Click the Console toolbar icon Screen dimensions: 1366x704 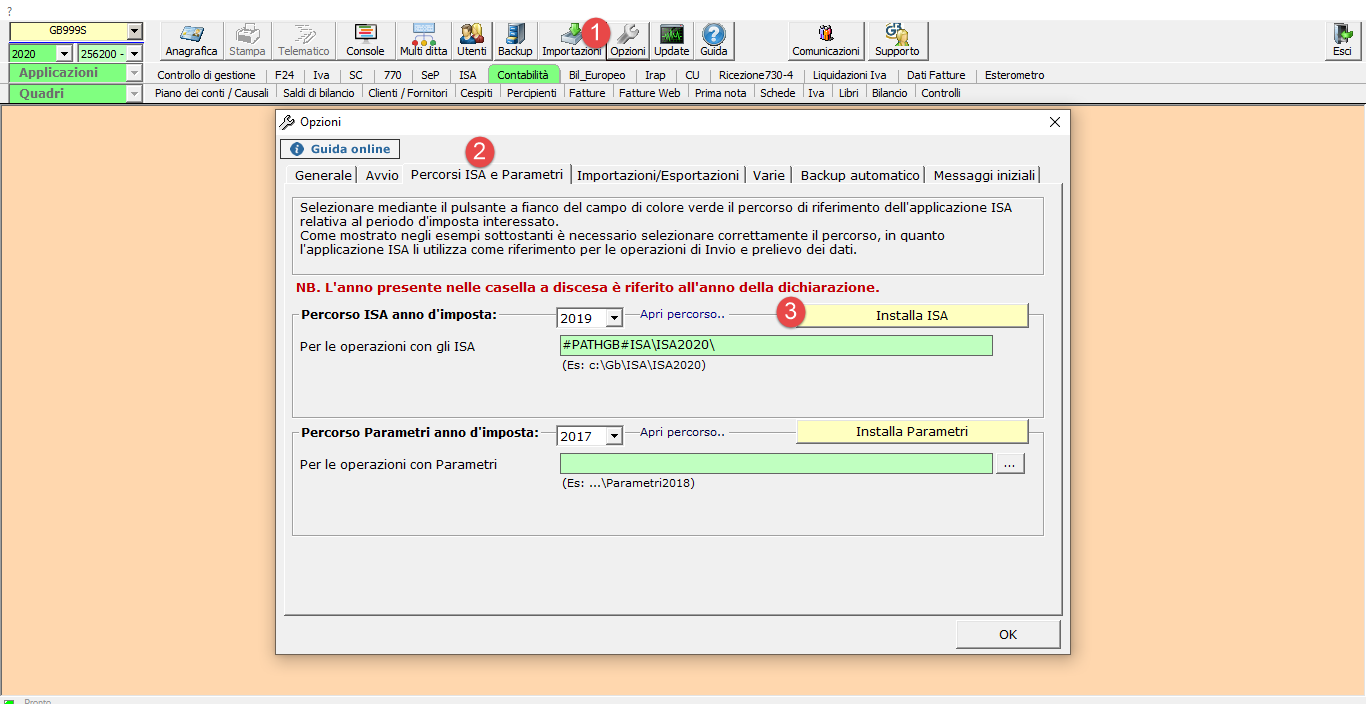point(365,40)
